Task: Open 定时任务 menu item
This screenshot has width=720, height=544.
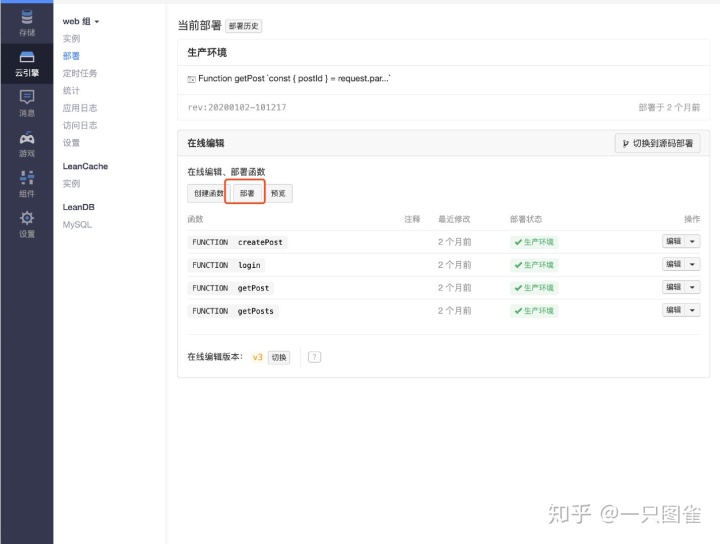Action: coord(80,73)
